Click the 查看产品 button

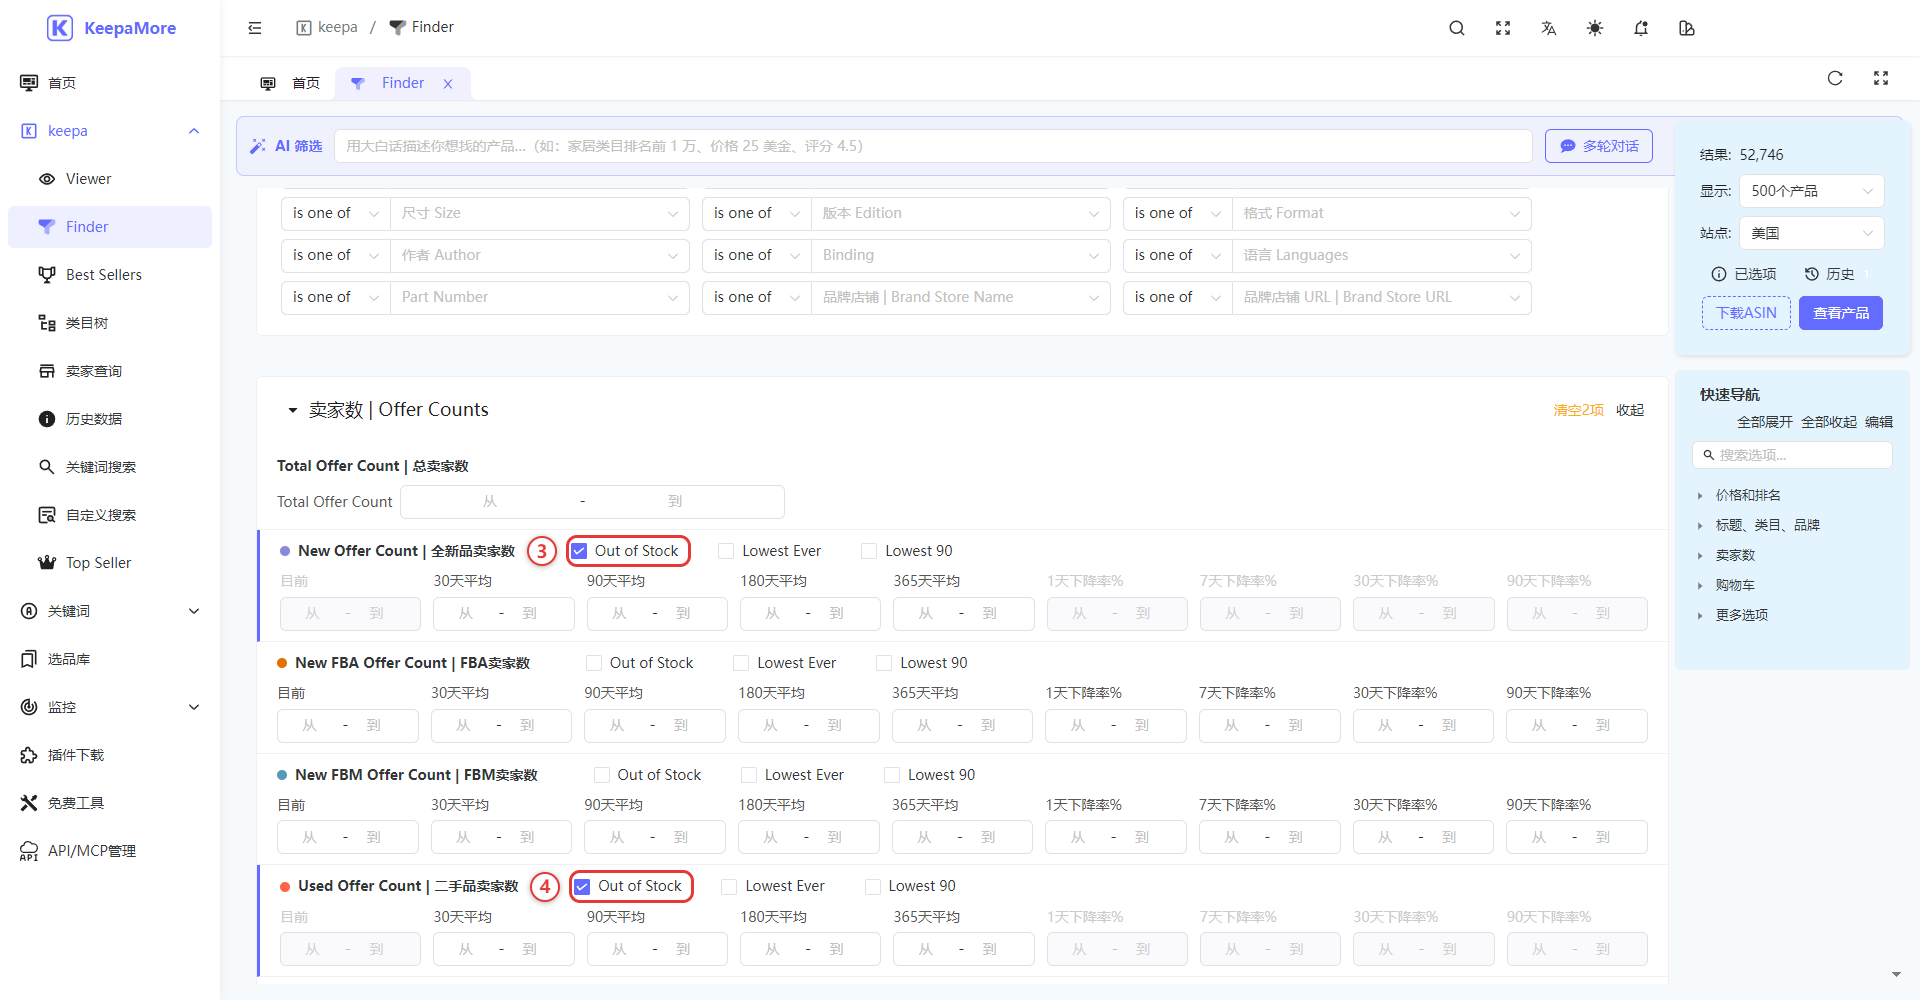pyautogui.click(x=1841, y=313)
